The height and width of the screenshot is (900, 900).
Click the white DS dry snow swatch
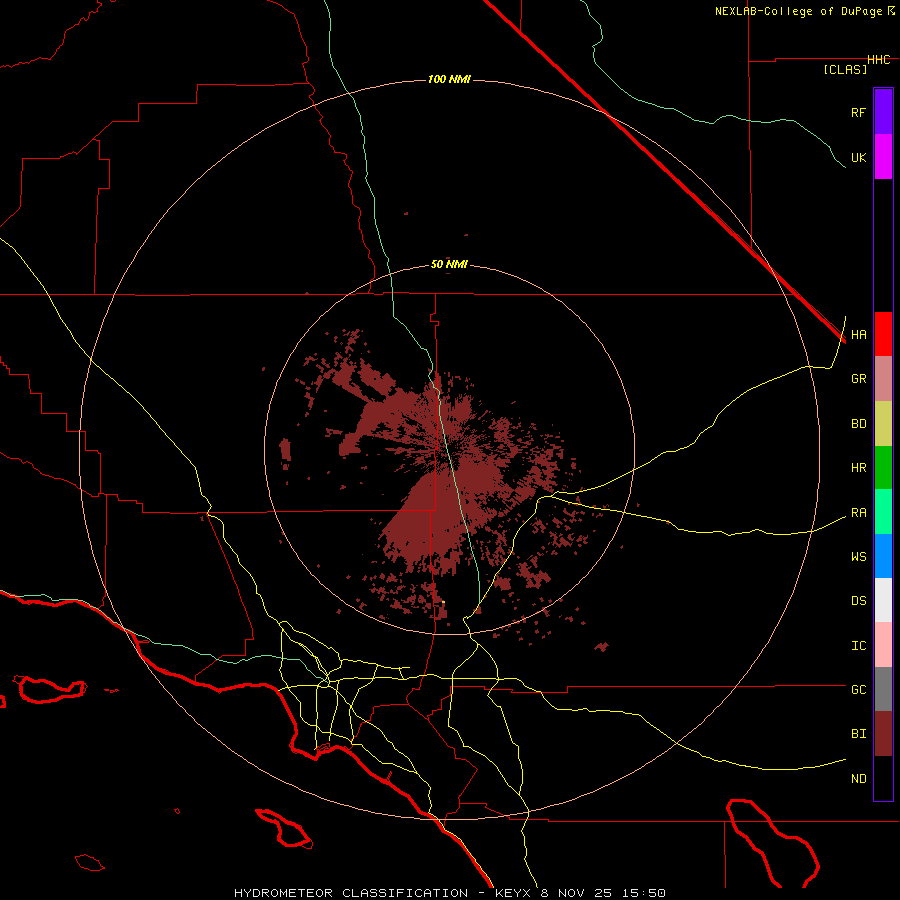click(883, 600)
